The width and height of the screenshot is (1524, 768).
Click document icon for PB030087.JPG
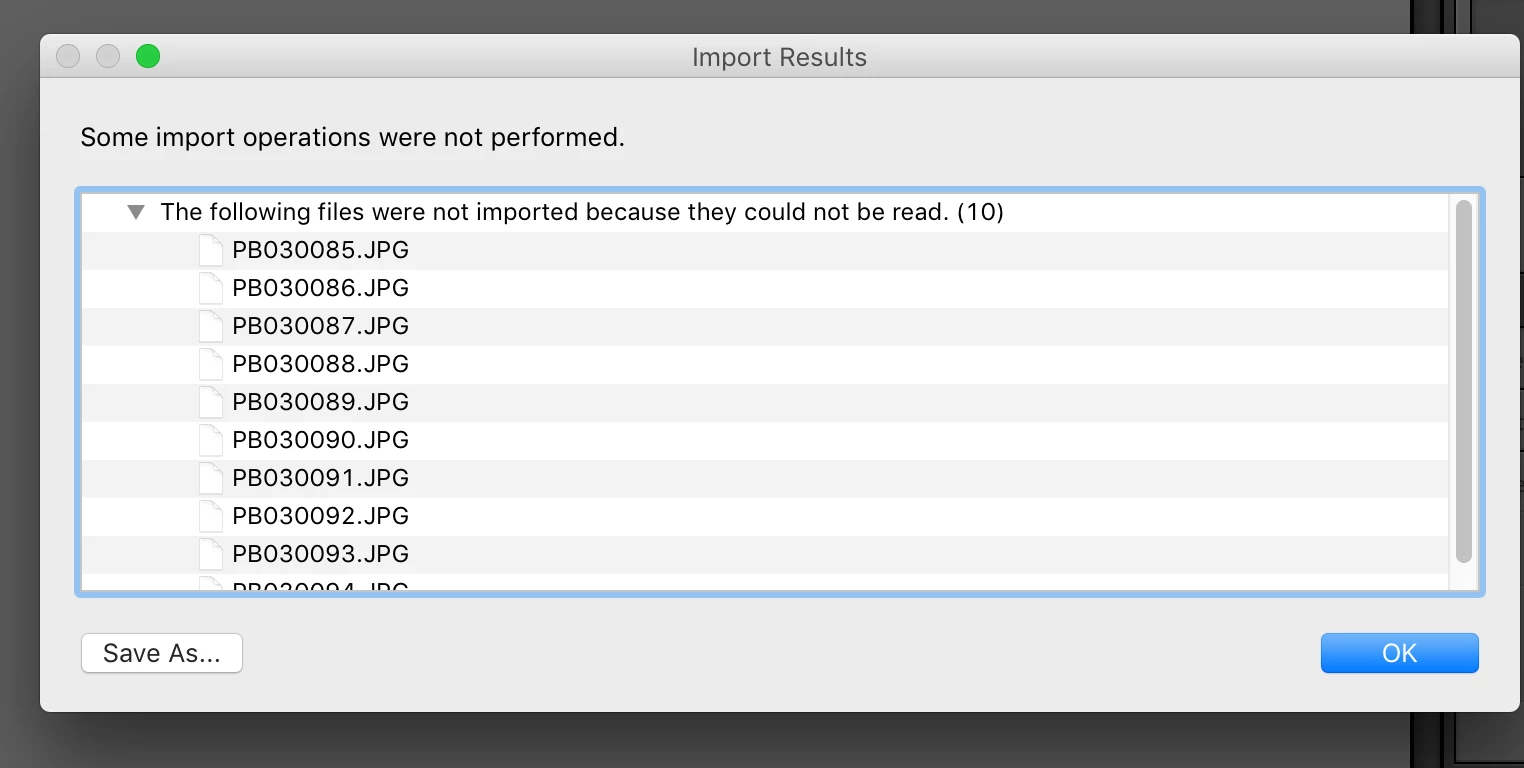210,326
